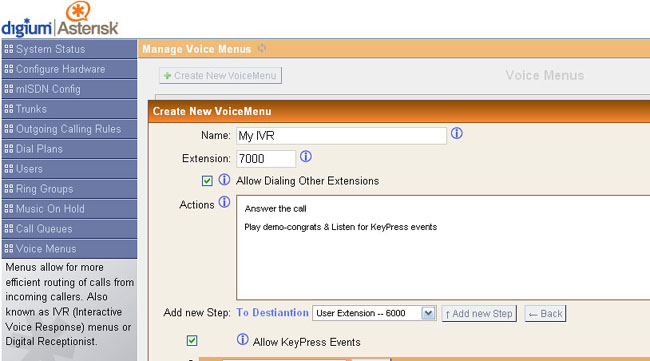
Task: Click the Manage Voice Menus title
Action: point(196,49)
